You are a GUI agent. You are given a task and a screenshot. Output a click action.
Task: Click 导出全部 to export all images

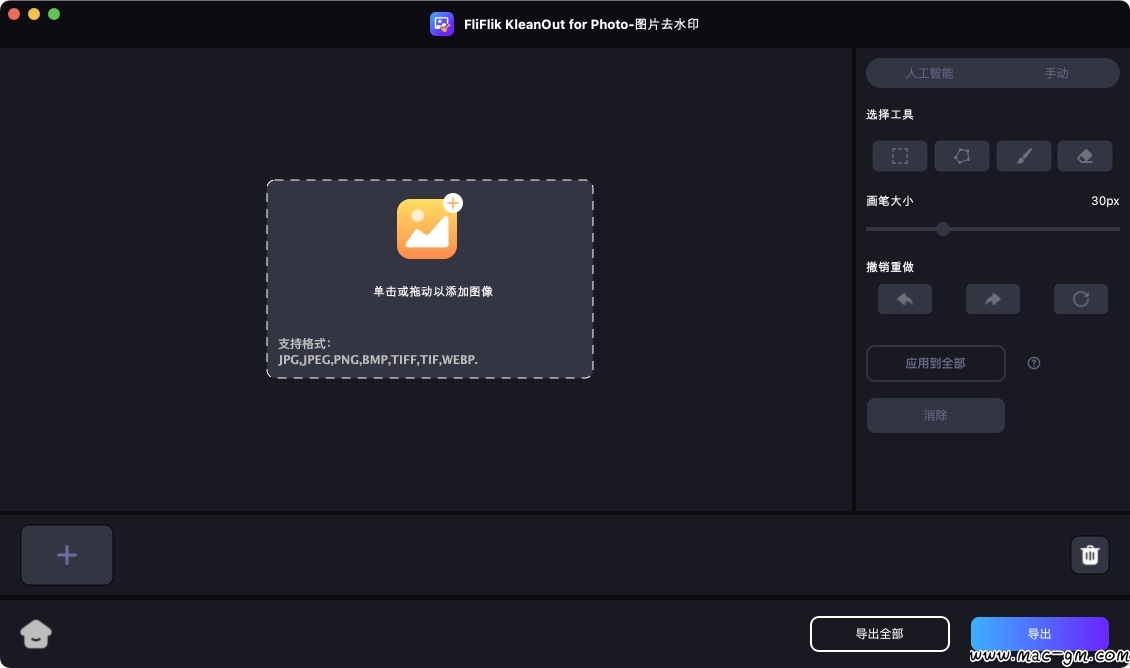[x=880, y=634]
